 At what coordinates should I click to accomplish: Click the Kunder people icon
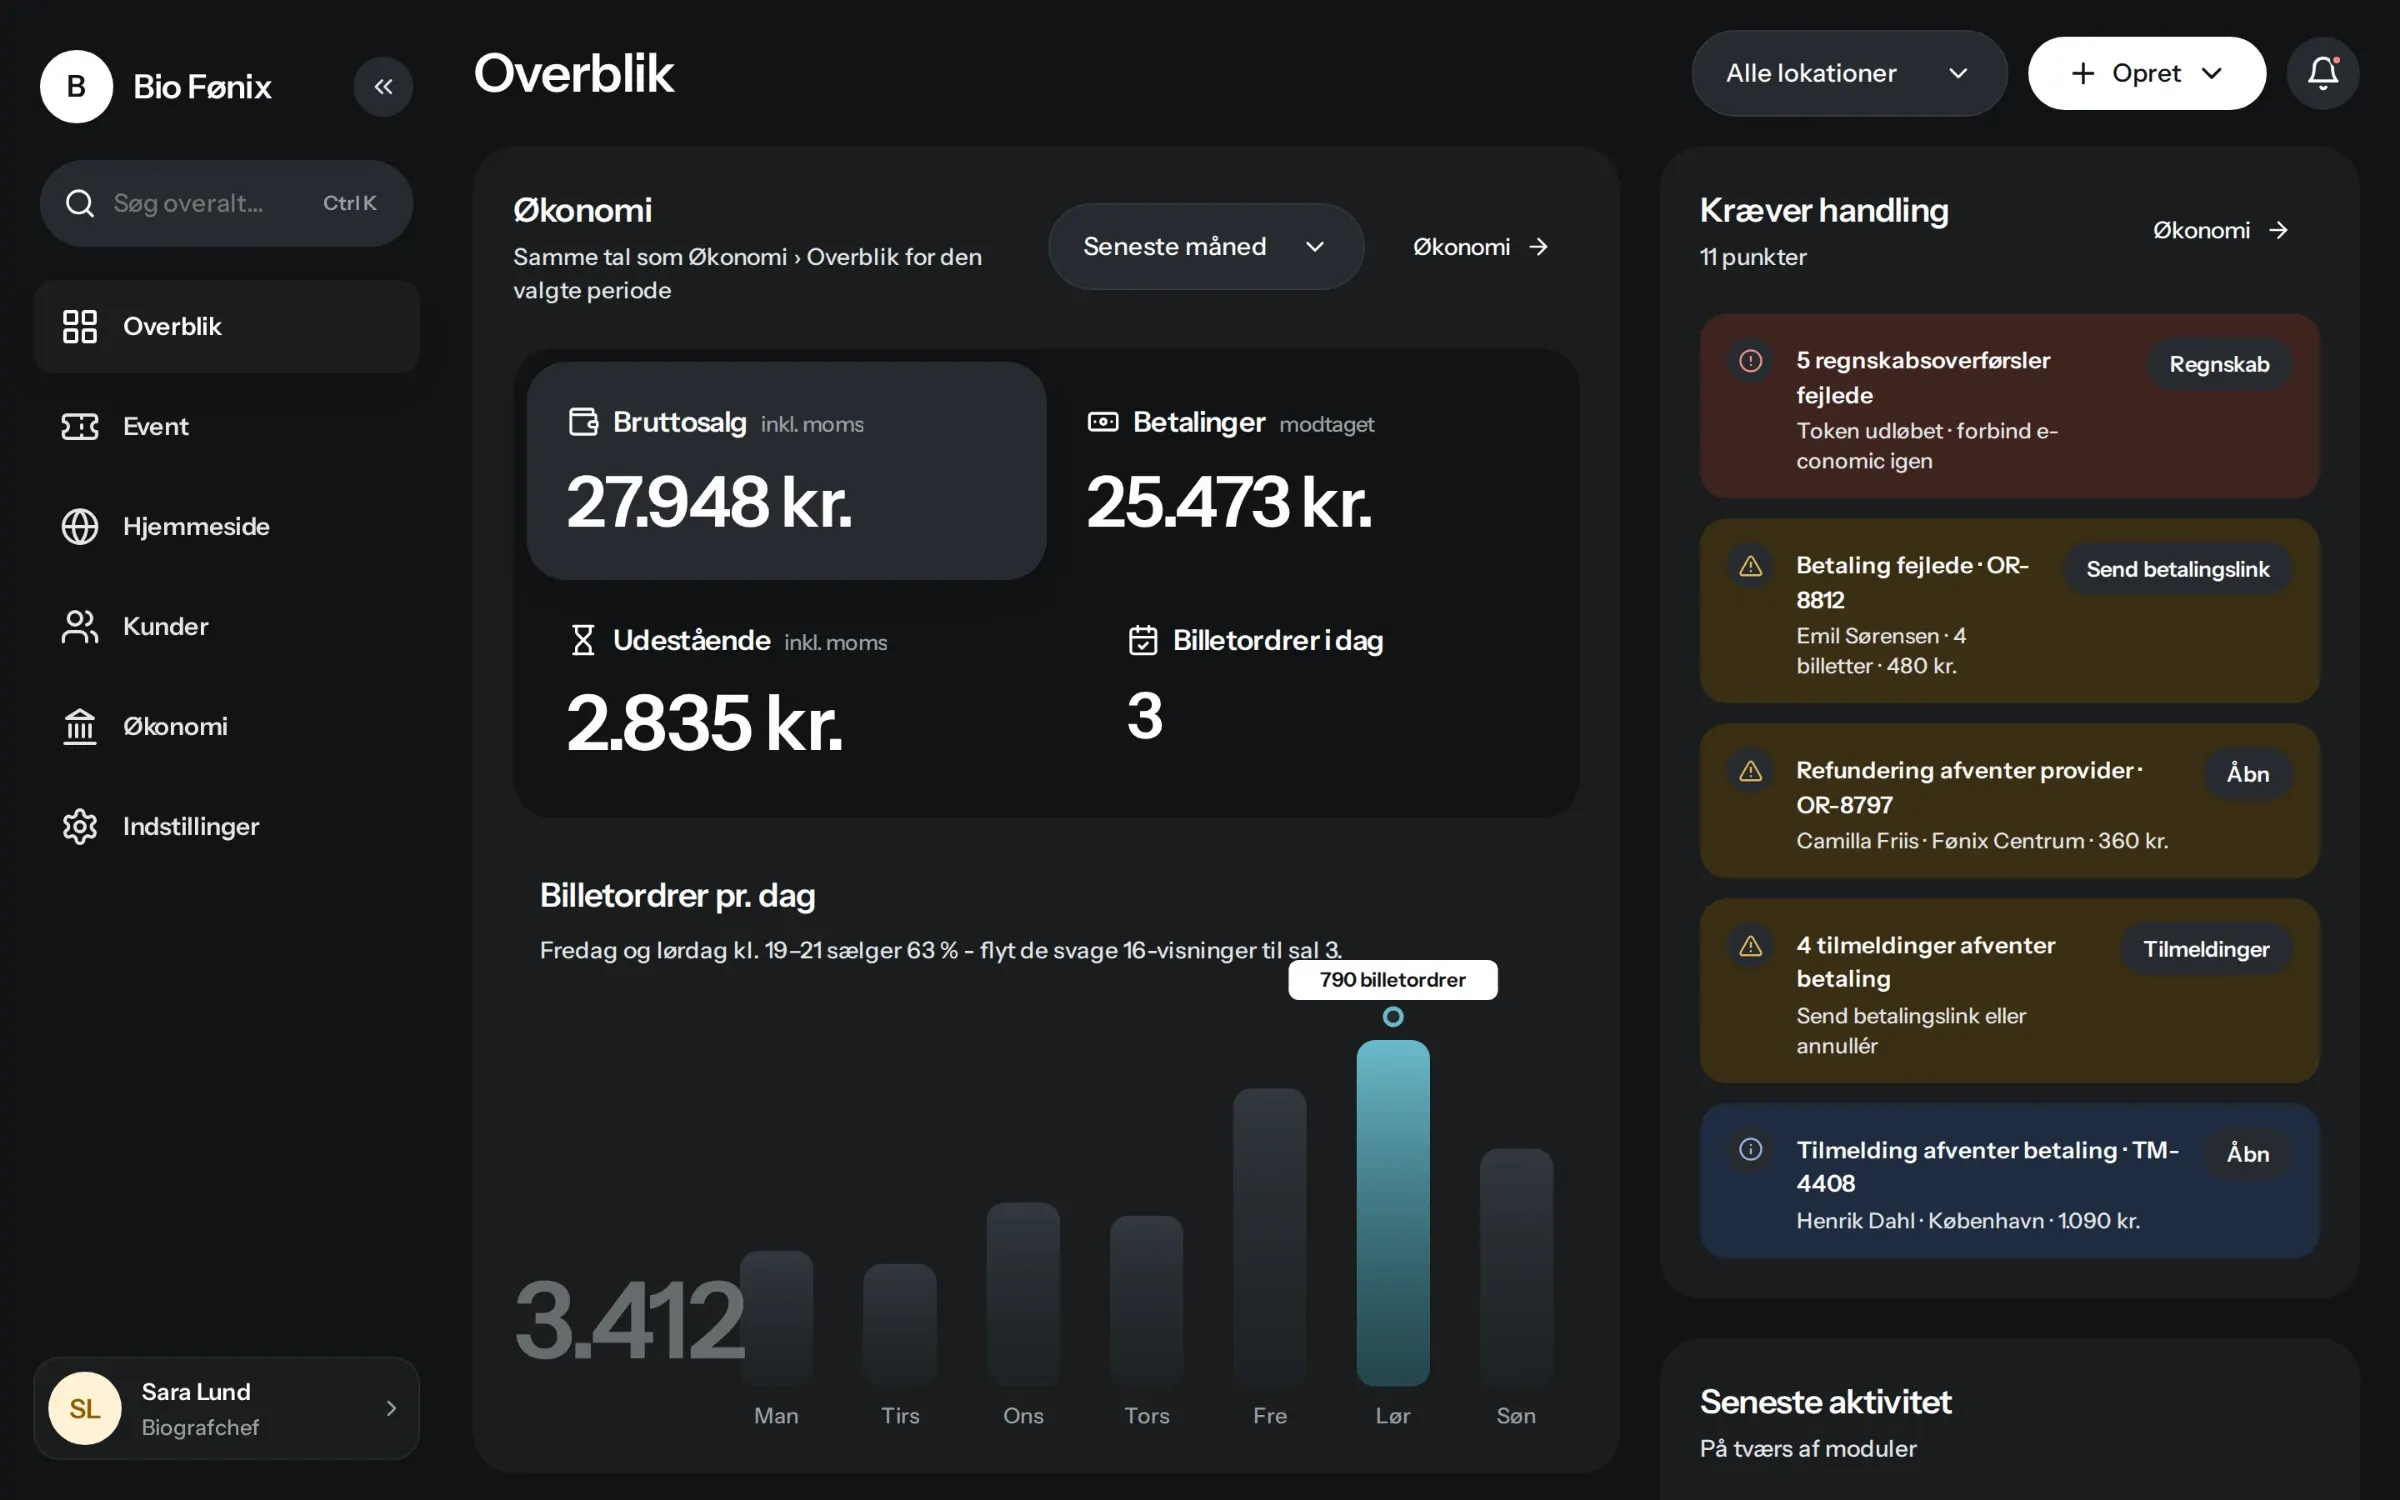pyautogui.click(x=80, y=627)
